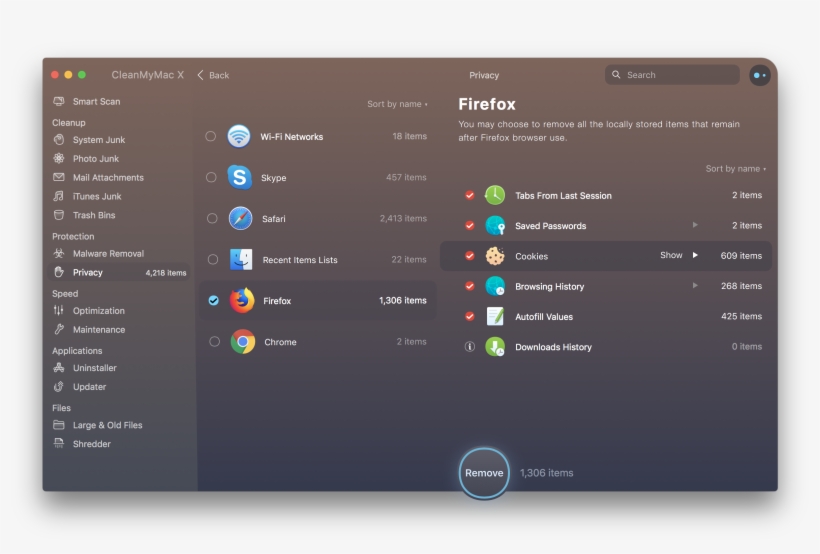Click the Saved Passwords green key icon
The image size is (820, 554).
pos(495,225)
